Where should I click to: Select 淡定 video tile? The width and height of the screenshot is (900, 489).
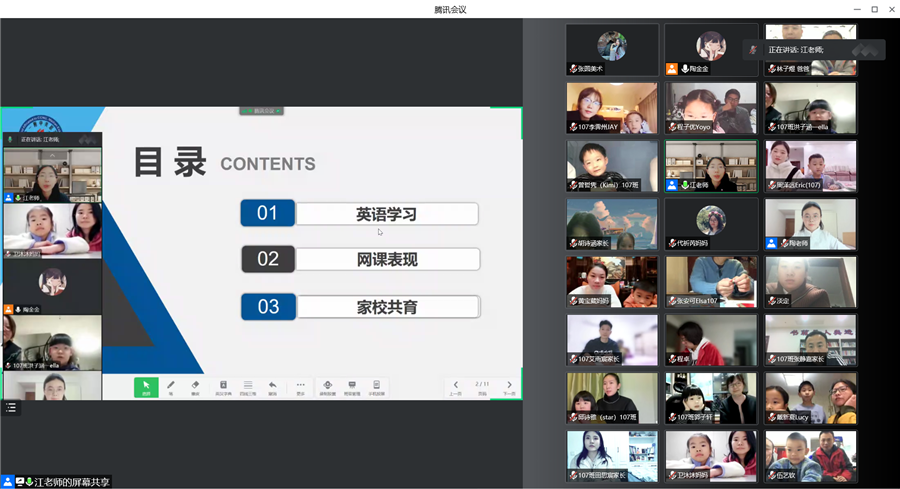pyautogui.click(x=810, y=282)
